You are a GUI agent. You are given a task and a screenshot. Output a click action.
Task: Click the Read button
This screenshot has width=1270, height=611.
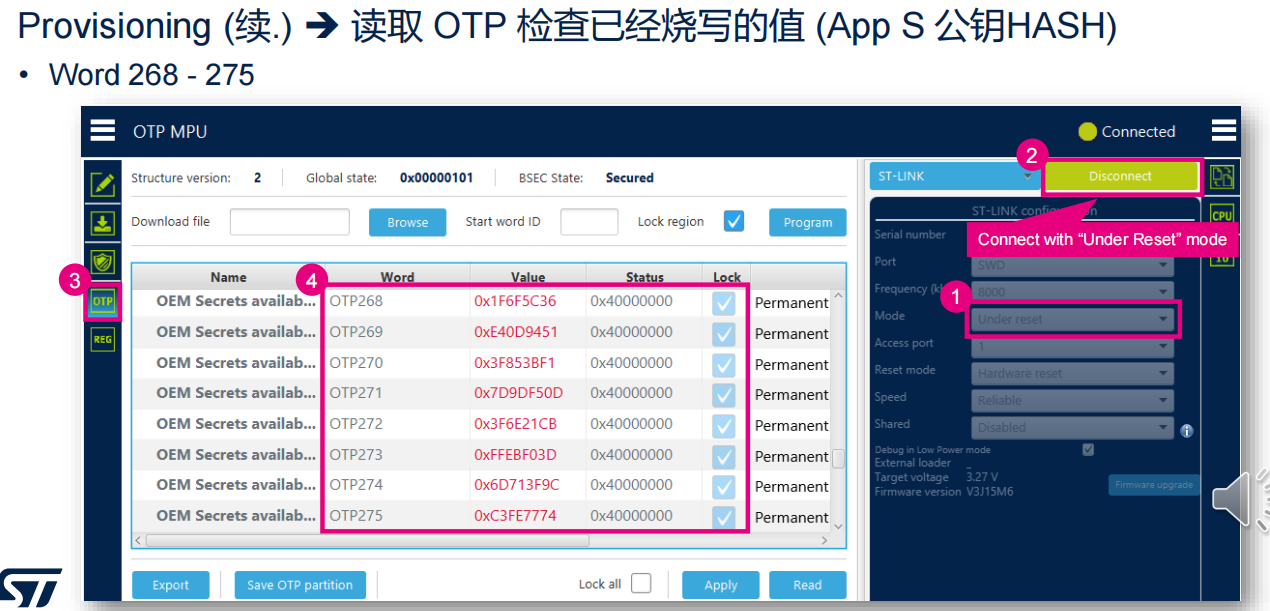(x=807, y=585)
